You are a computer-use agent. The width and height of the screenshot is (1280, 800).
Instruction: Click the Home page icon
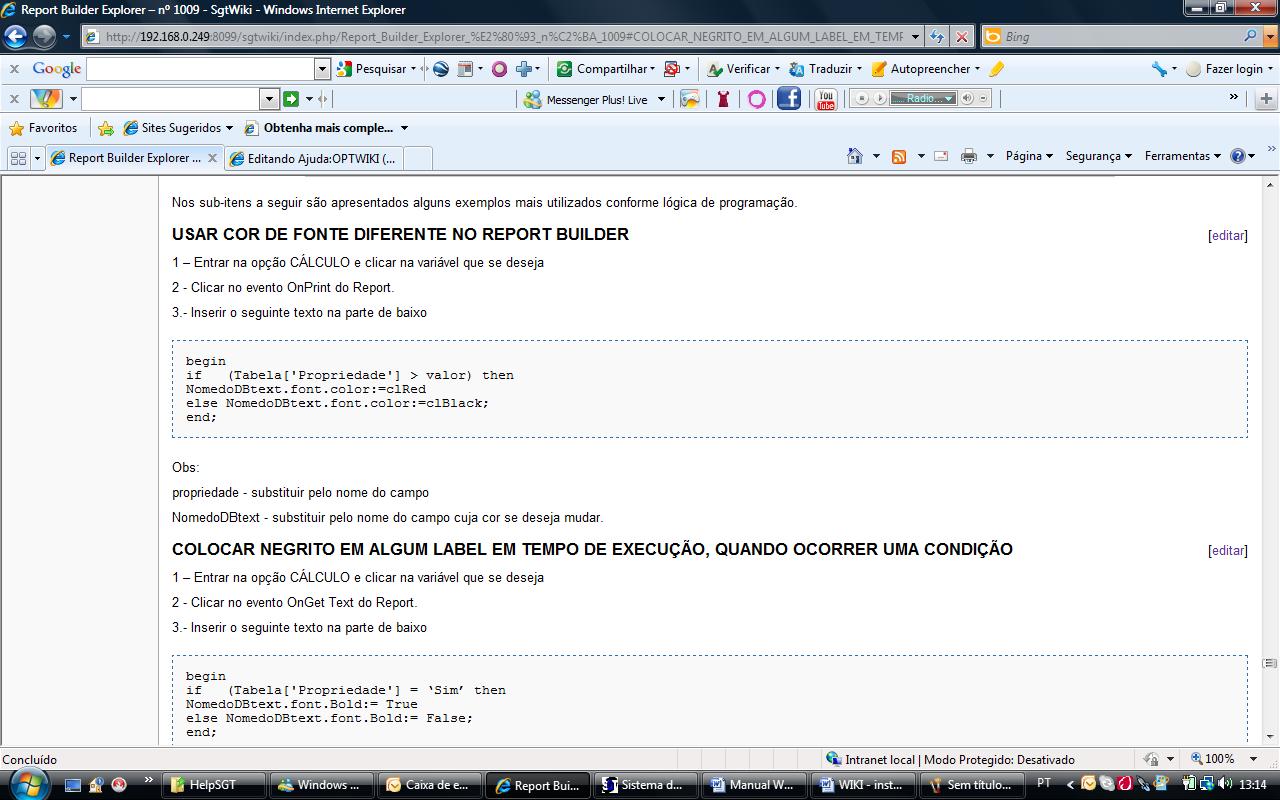click(854, 156)
